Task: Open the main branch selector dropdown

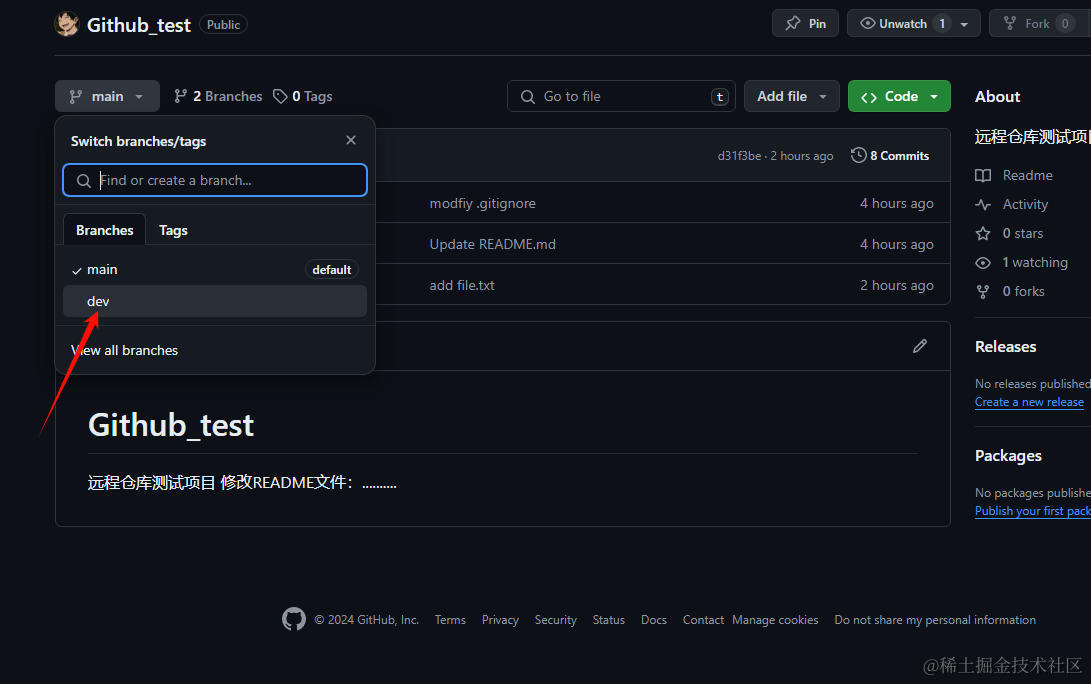Action: (x=107, y=96)
